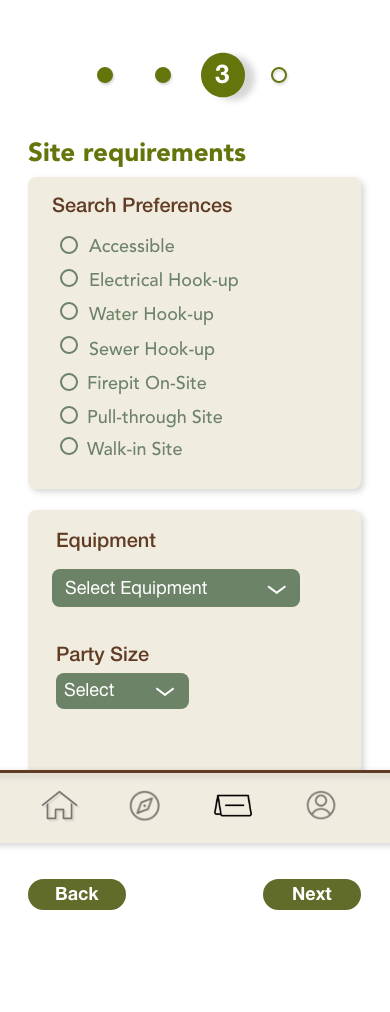Open the user profile icon
Viewport: 390px width, 1012px height.
coord(321,805)
